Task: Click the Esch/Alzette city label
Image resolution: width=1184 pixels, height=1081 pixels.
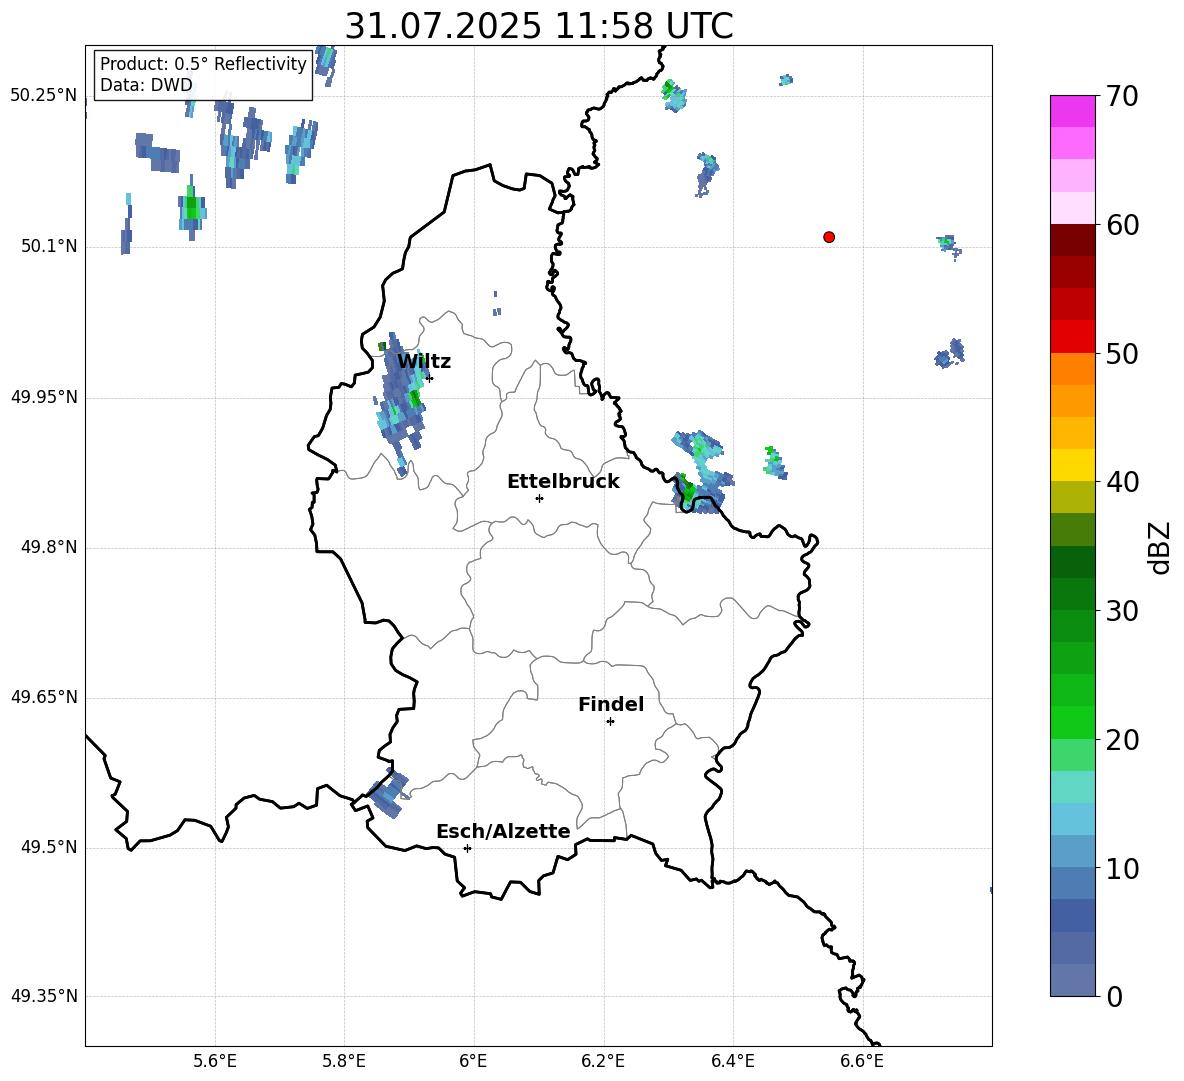Action: pyautogui.click(x=503, y=831)
